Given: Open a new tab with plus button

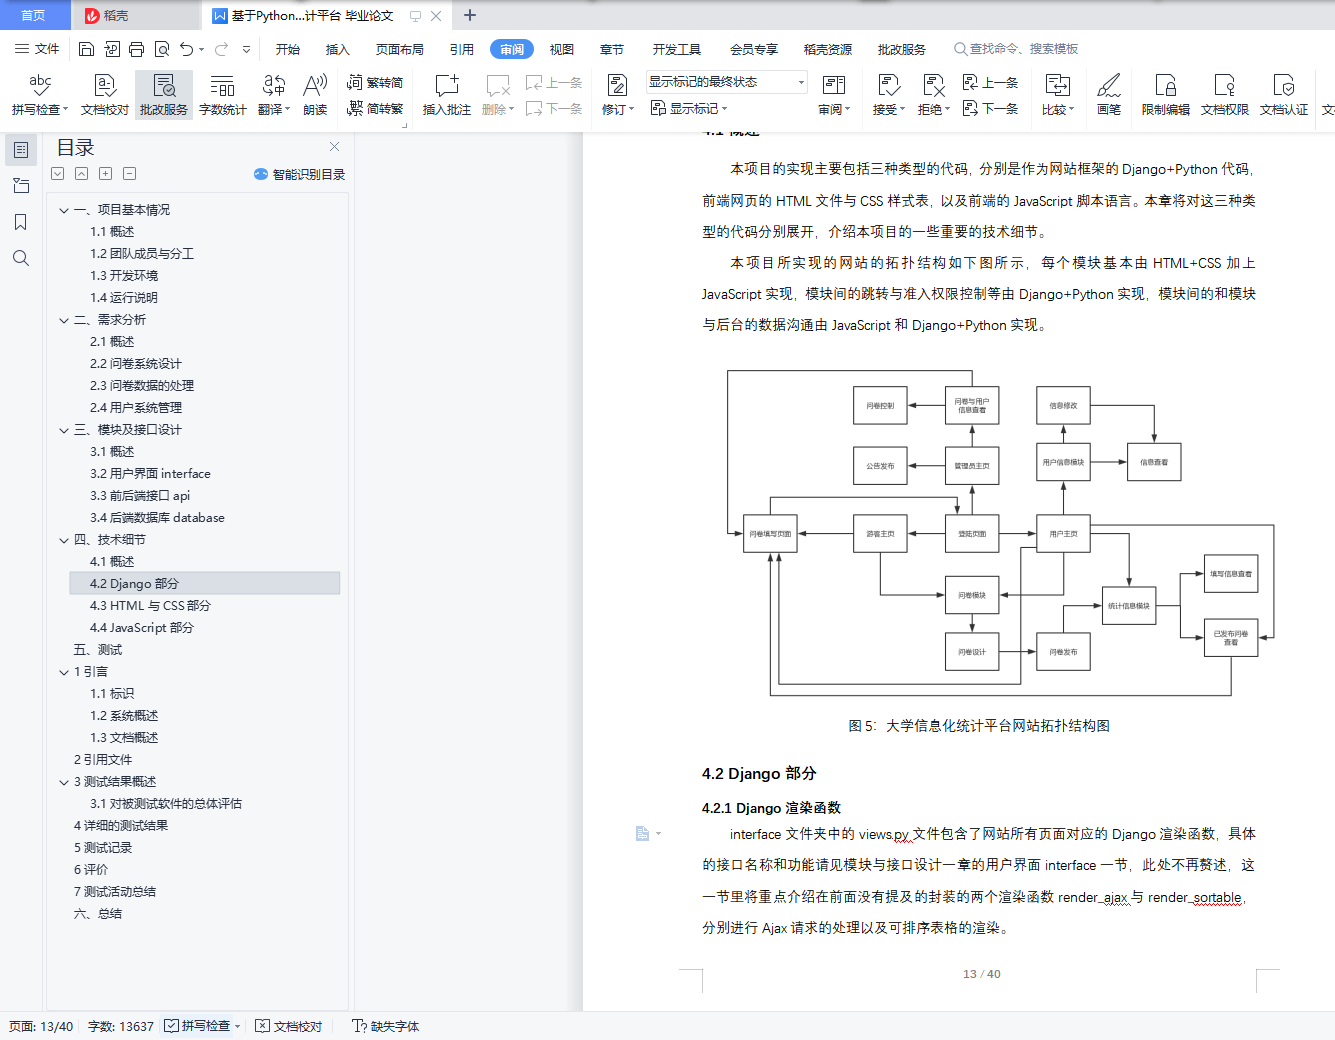Looking at the screenshot, I should click(x=470, y=15).
